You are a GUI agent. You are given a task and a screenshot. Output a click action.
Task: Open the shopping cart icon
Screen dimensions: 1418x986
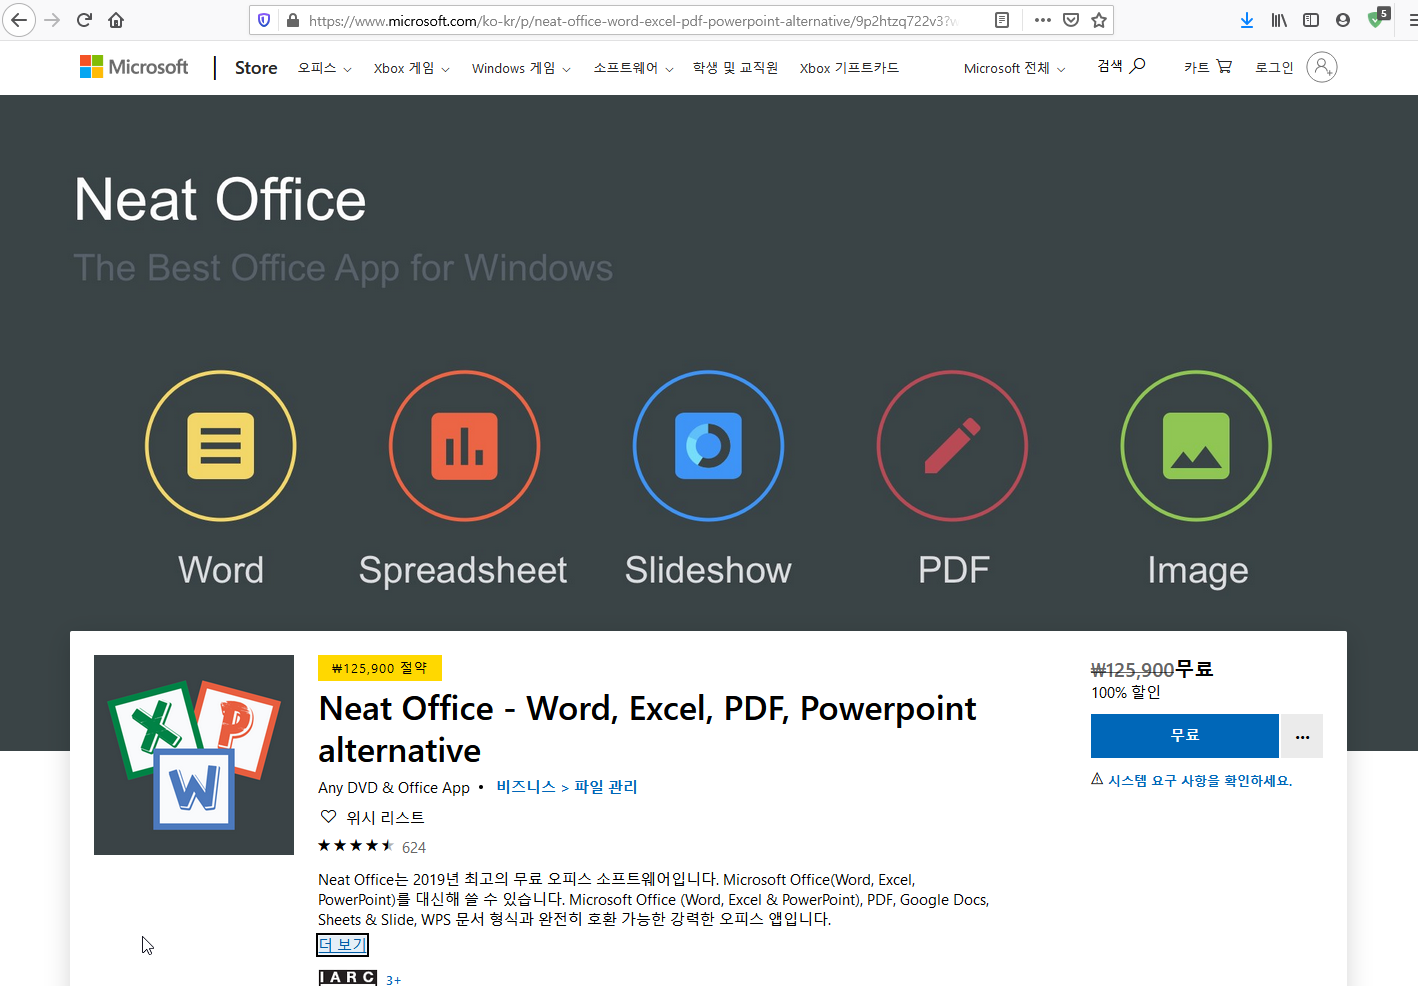[1224, 67]
